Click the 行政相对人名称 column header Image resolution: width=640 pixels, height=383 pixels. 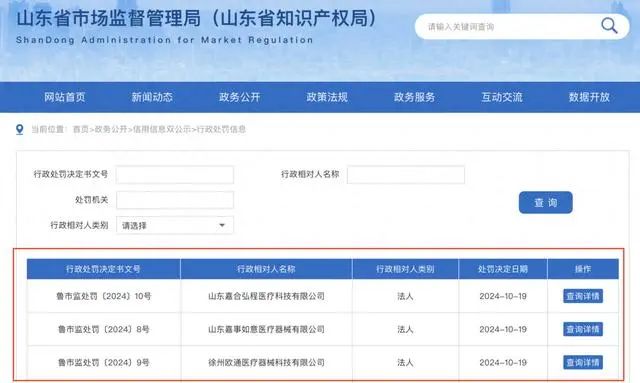point(266,269)
